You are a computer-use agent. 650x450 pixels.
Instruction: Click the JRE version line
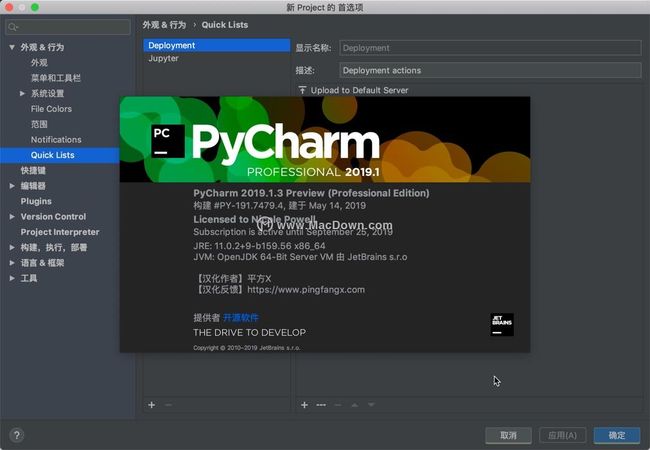tap(259, 246)
